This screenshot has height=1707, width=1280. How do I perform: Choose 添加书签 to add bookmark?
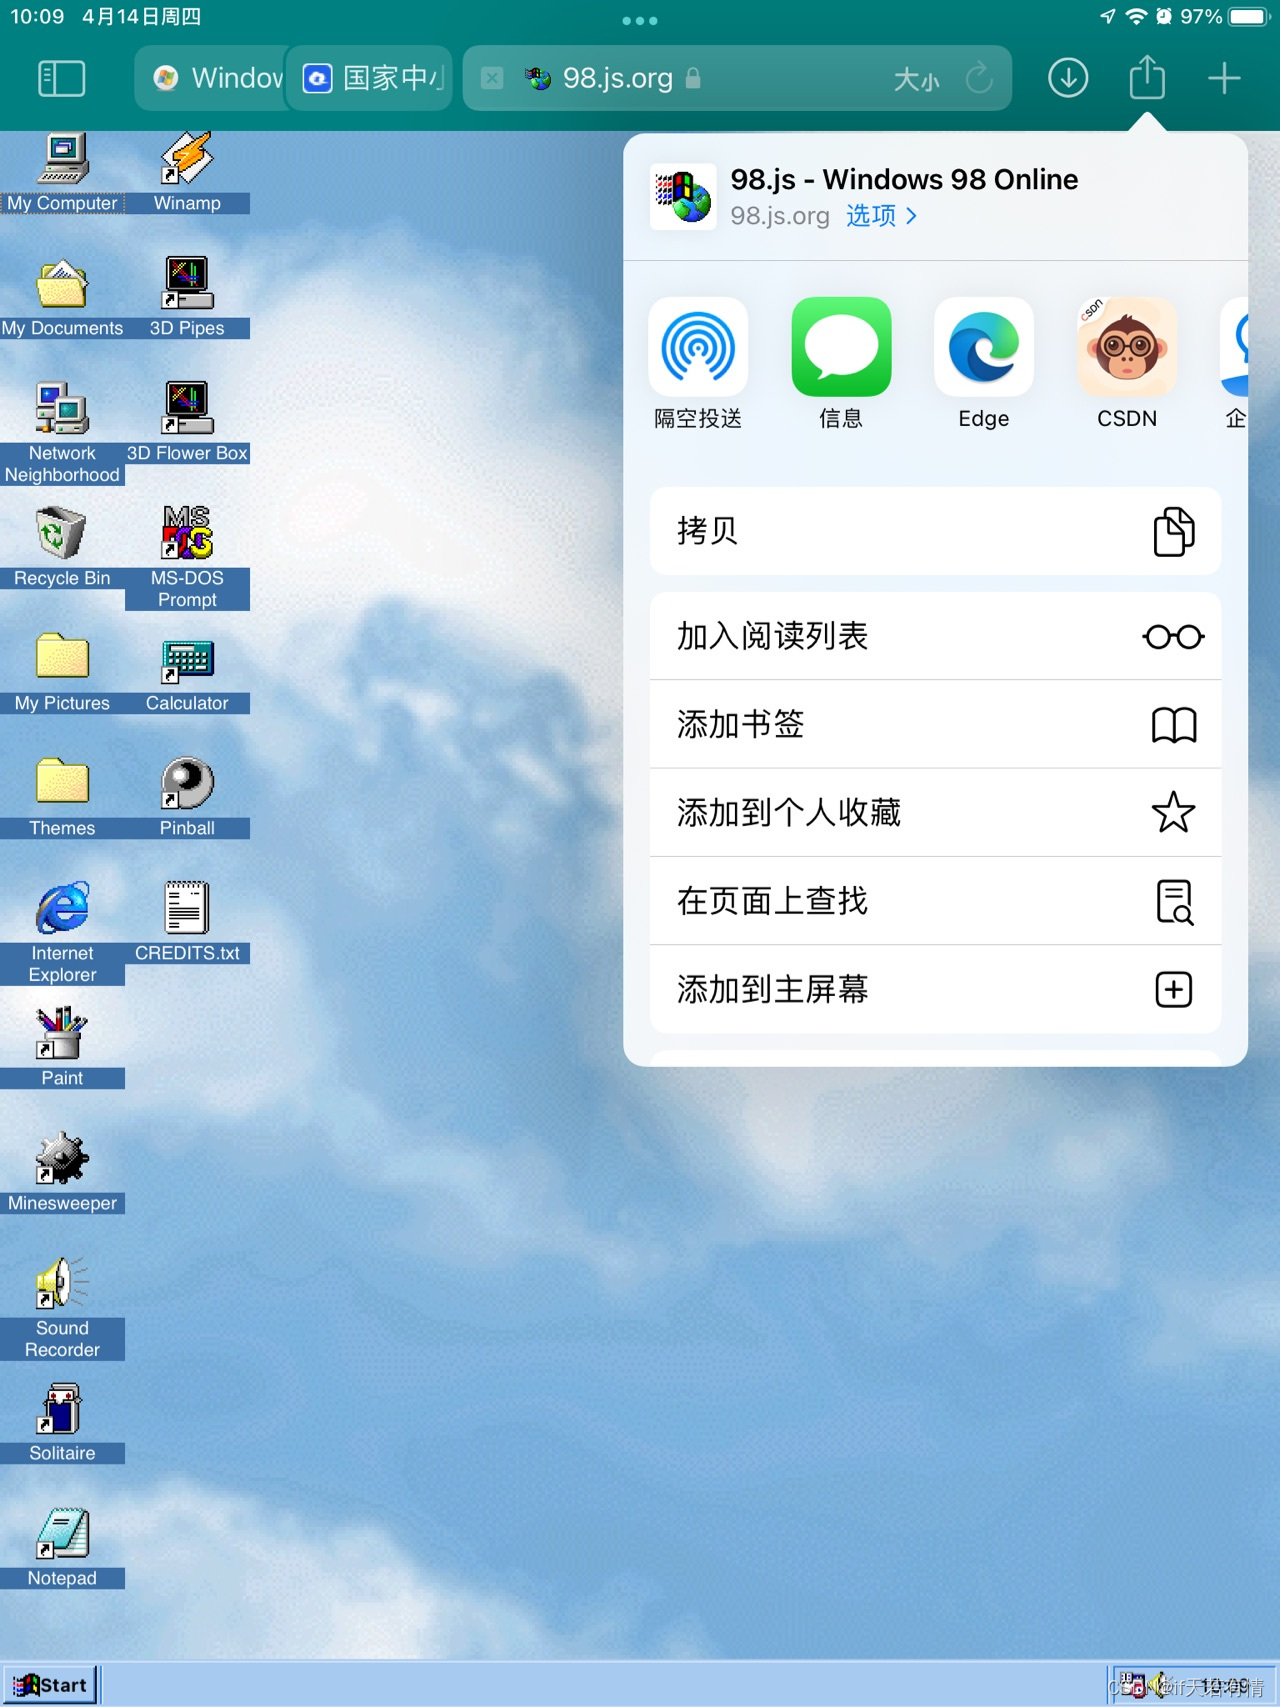point(935,724)
